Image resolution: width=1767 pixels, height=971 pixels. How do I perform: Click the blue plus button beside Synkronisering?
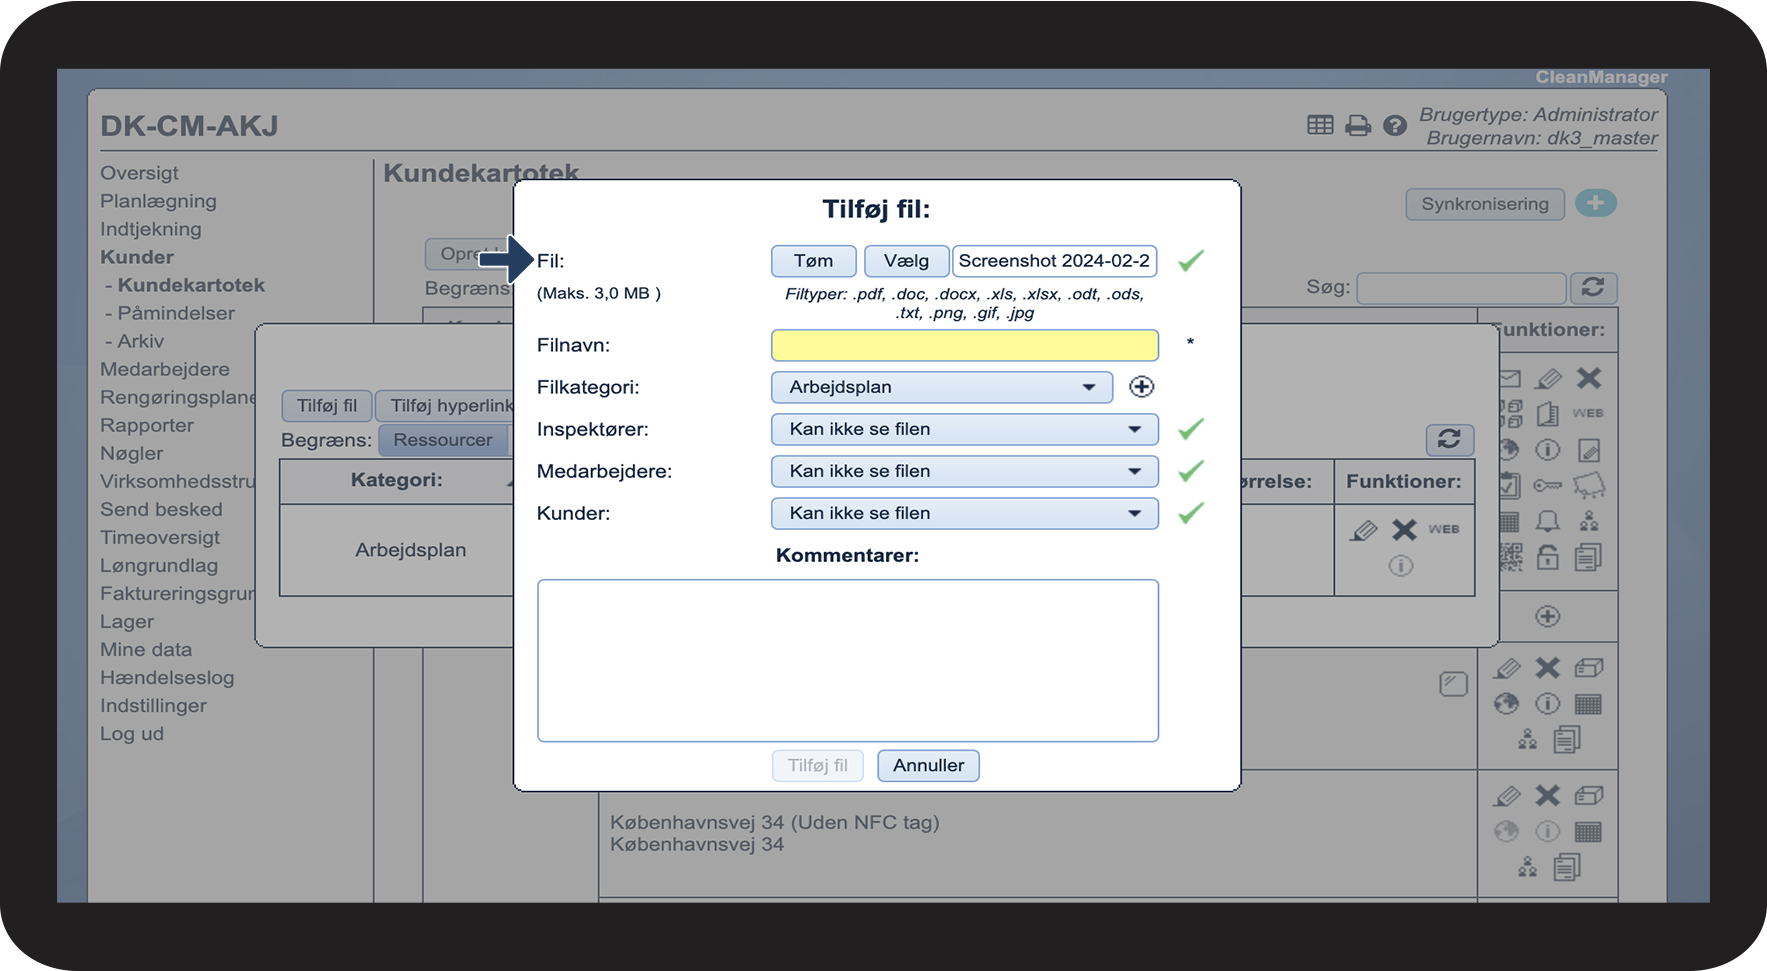(1596, 203)
